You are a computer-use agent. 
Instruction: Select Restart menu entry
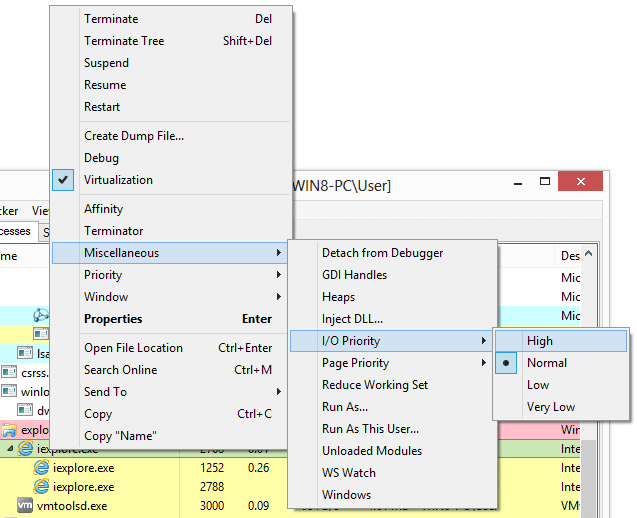point(170,106)
